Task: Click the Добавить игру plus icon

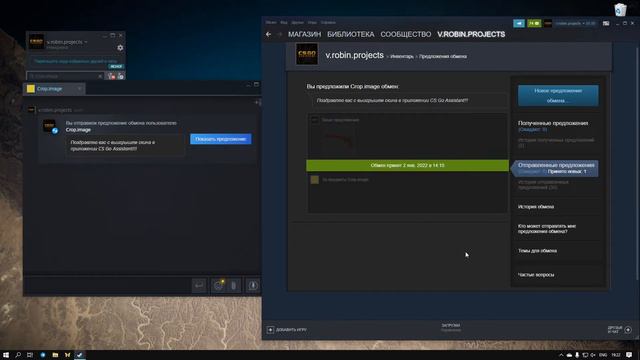Action: pyautogui.click(x=270, y=329)
